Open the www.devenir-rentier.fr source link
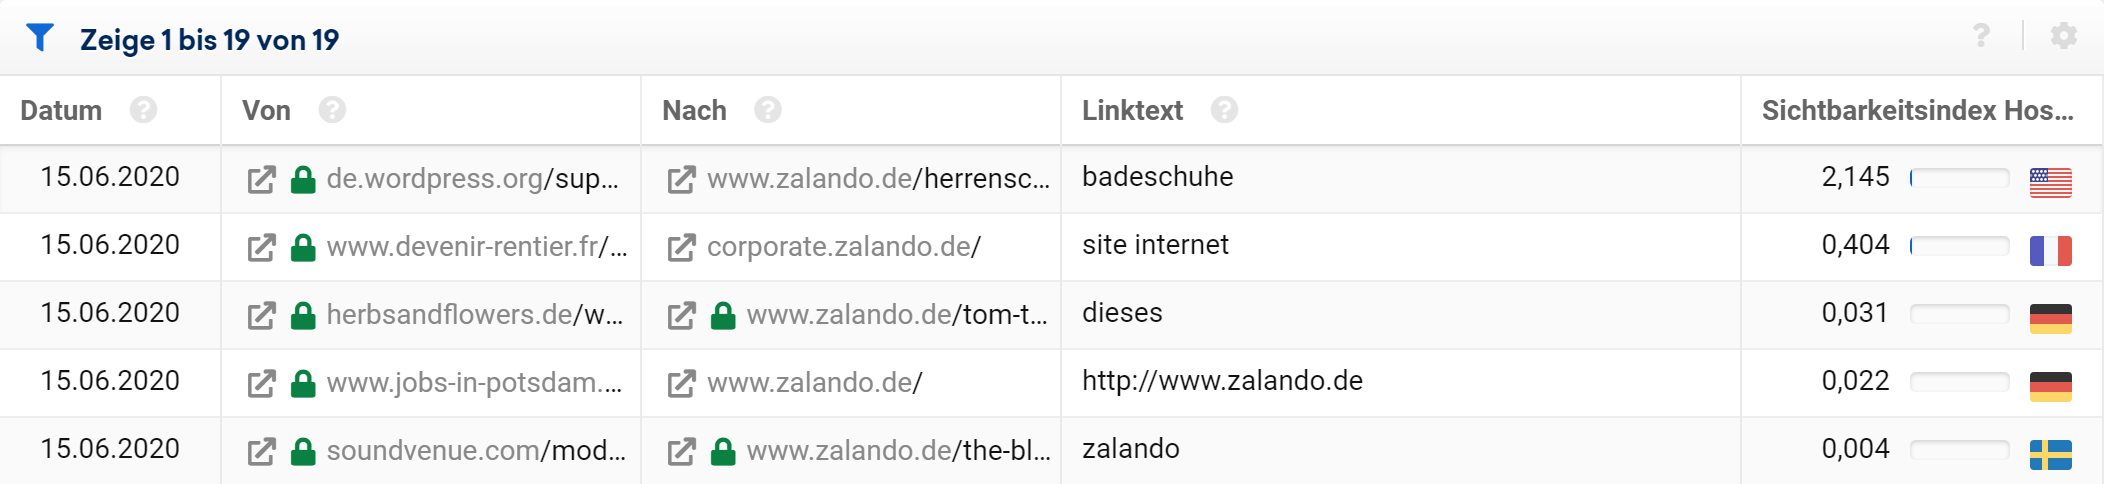This screenshot has height=484, width=2104. click(x=476, y=246)
